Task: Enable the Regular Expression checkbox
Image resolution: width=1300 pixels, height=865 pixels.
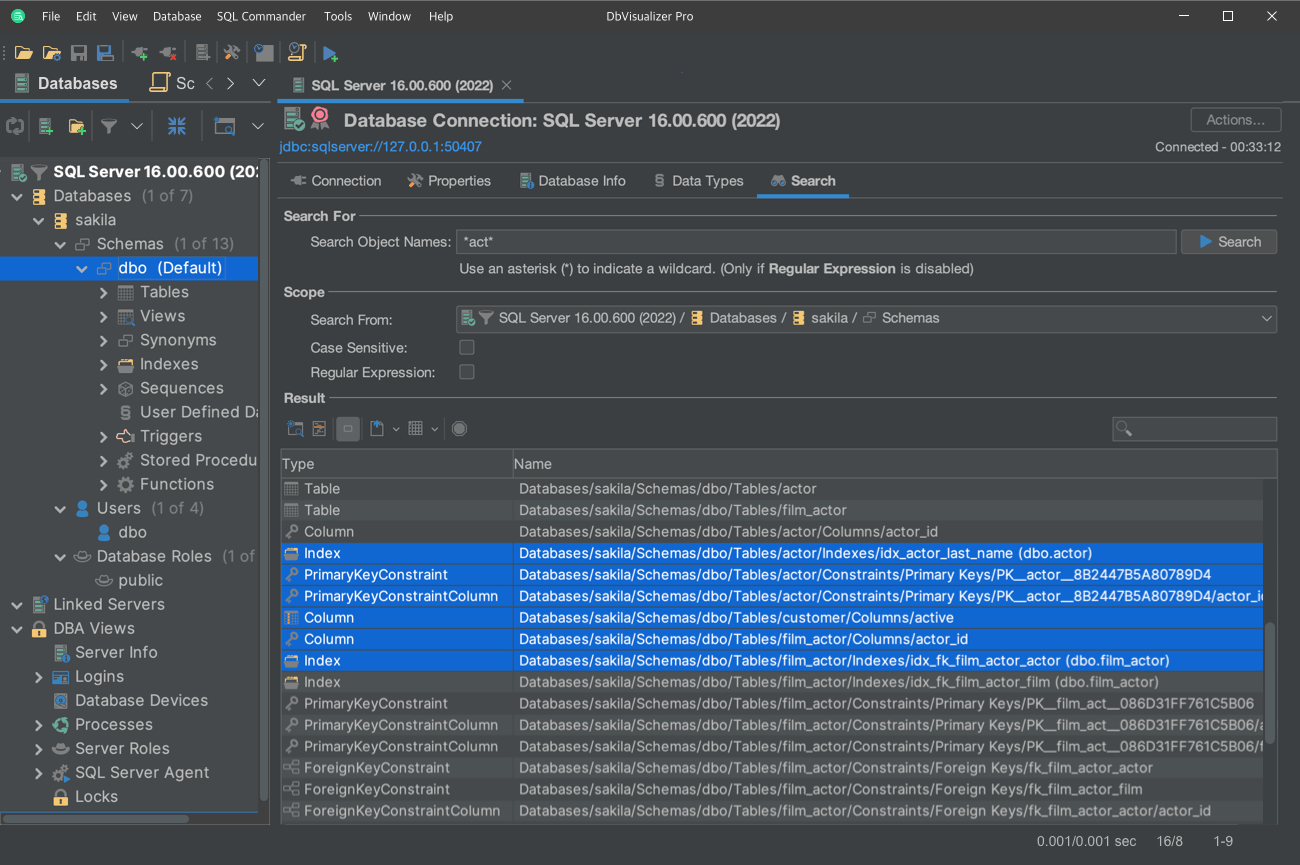Action: coord(466,372)
